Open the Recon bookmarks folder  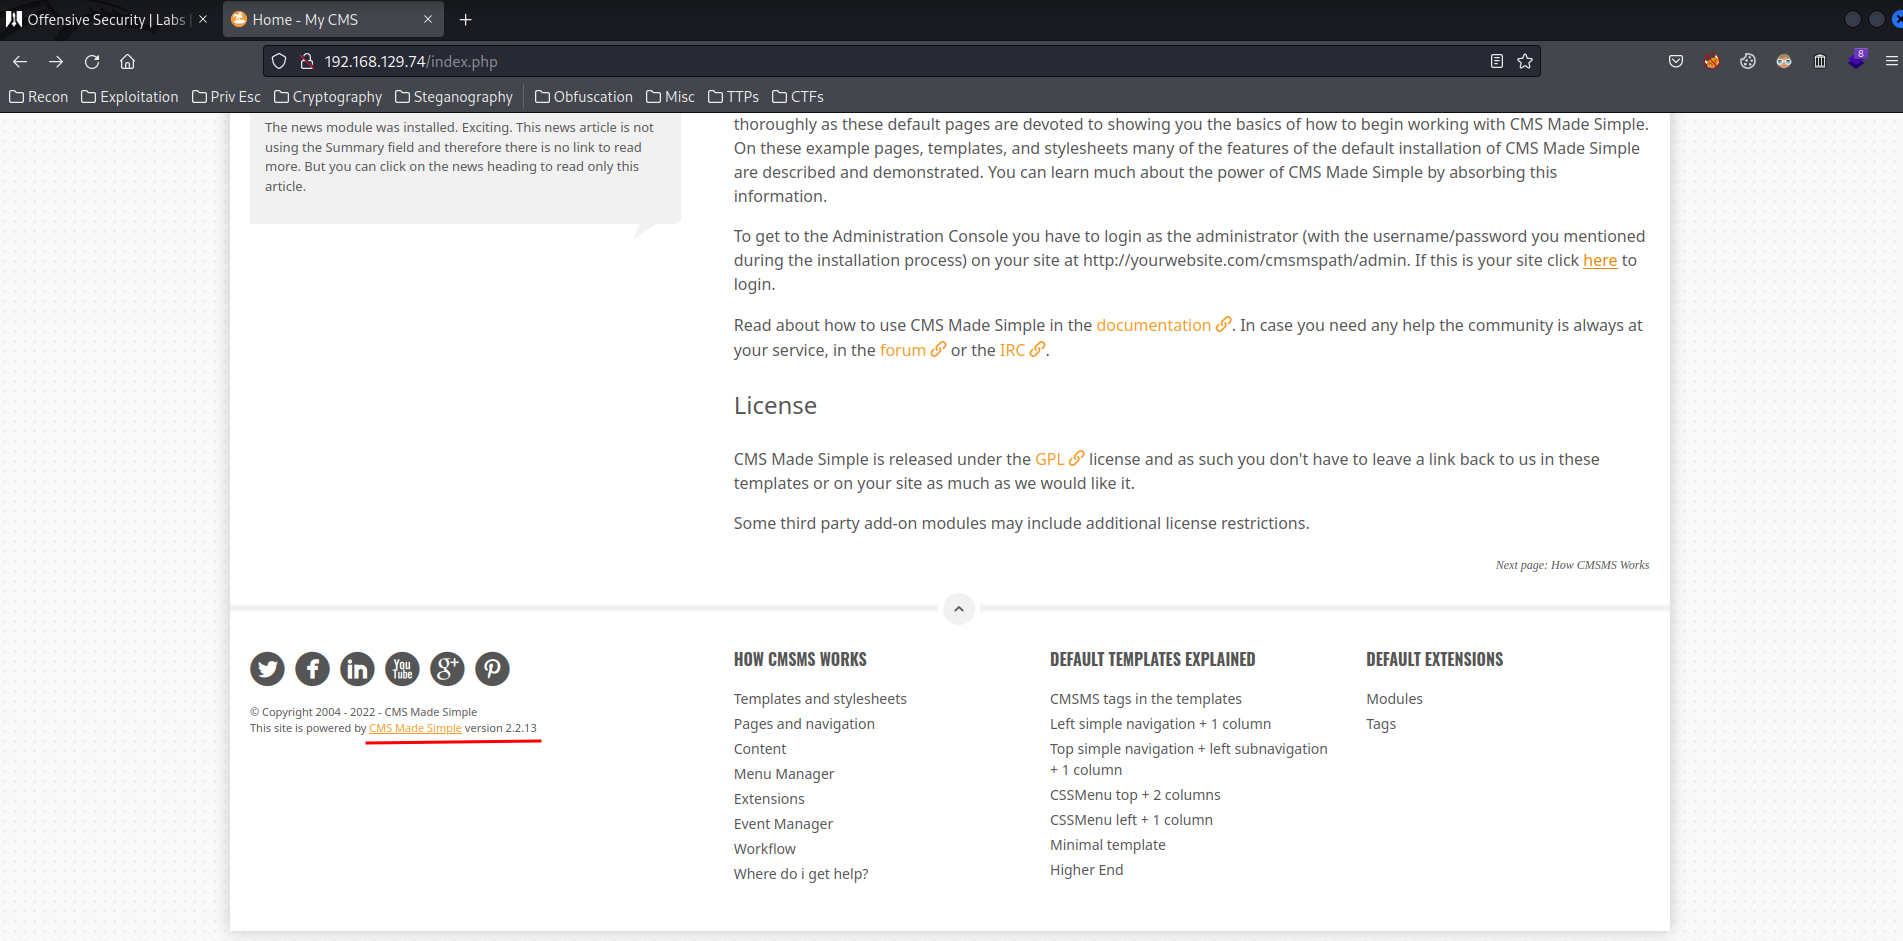coord(39,97)
